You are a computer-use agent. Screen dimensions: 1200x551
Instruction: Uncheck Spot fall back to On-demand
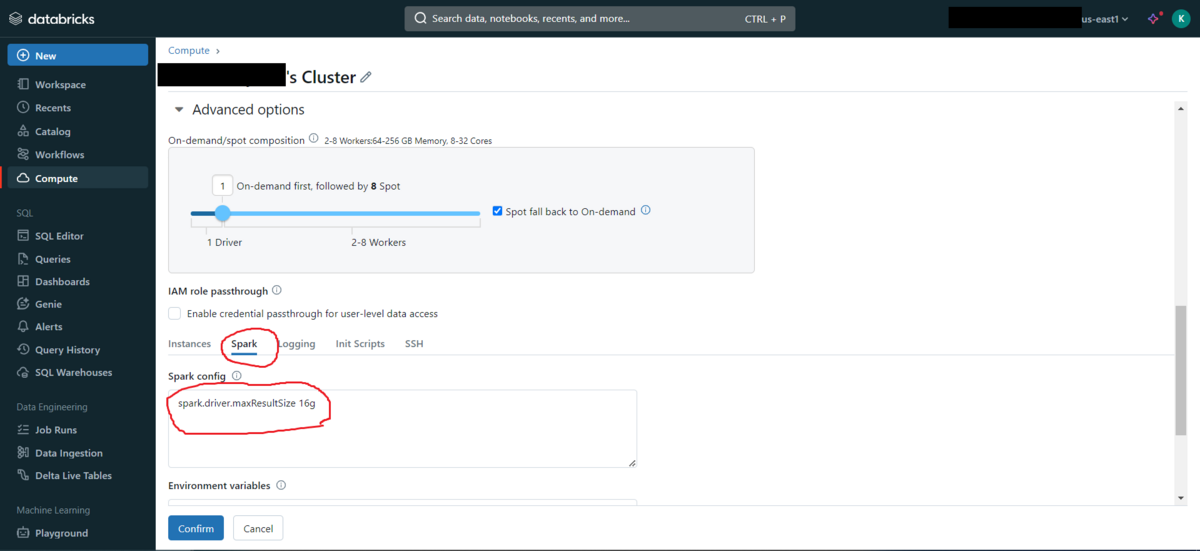pos(498,211)
